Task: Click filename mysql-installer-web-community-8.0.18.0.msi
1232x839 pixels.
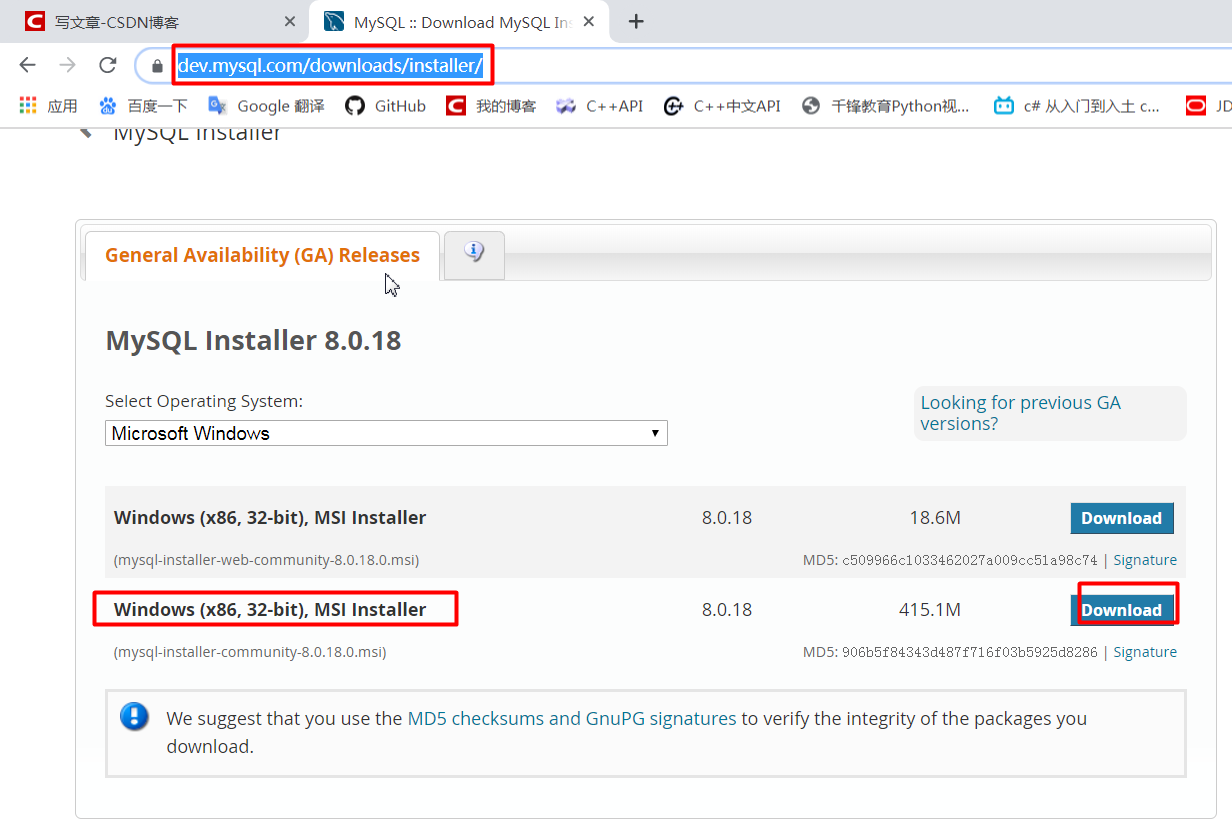Action: [x=266, y=560]
